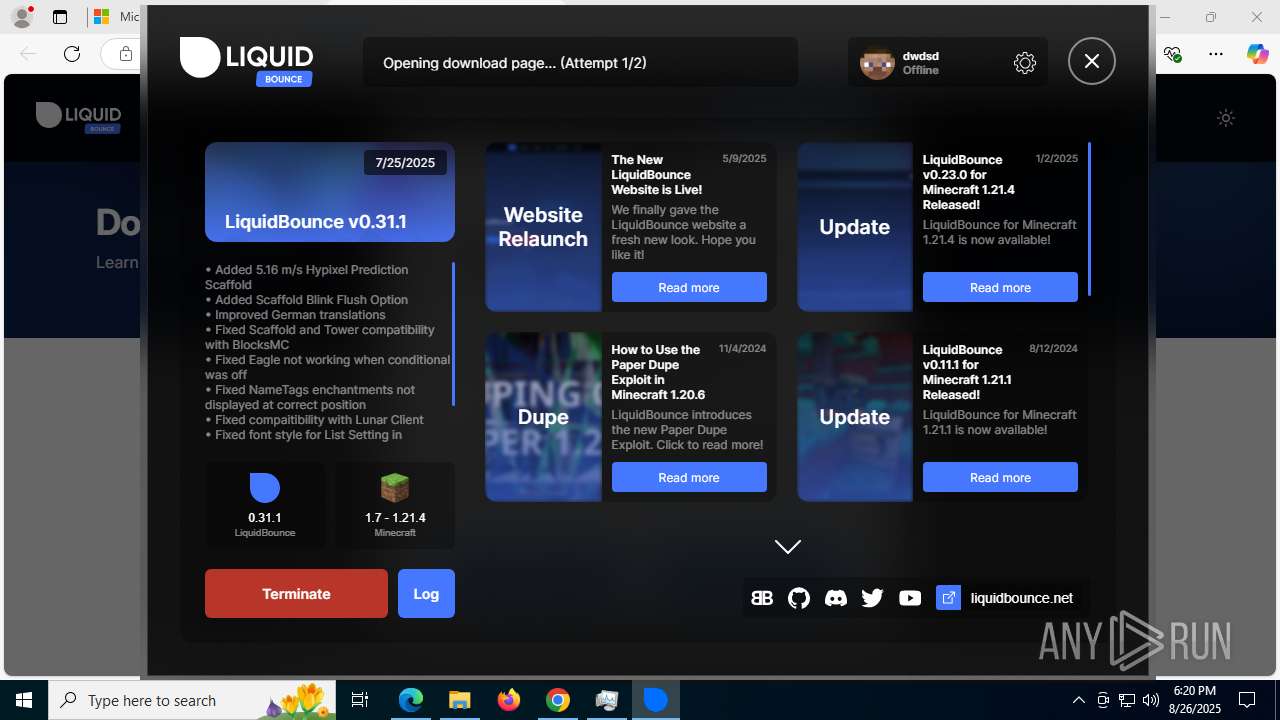Select the Minecraft 1.7 - 1.21.4 version tile
This screenshot has height=720, width=1280.
pyautogui.click(x=395, y=505)
